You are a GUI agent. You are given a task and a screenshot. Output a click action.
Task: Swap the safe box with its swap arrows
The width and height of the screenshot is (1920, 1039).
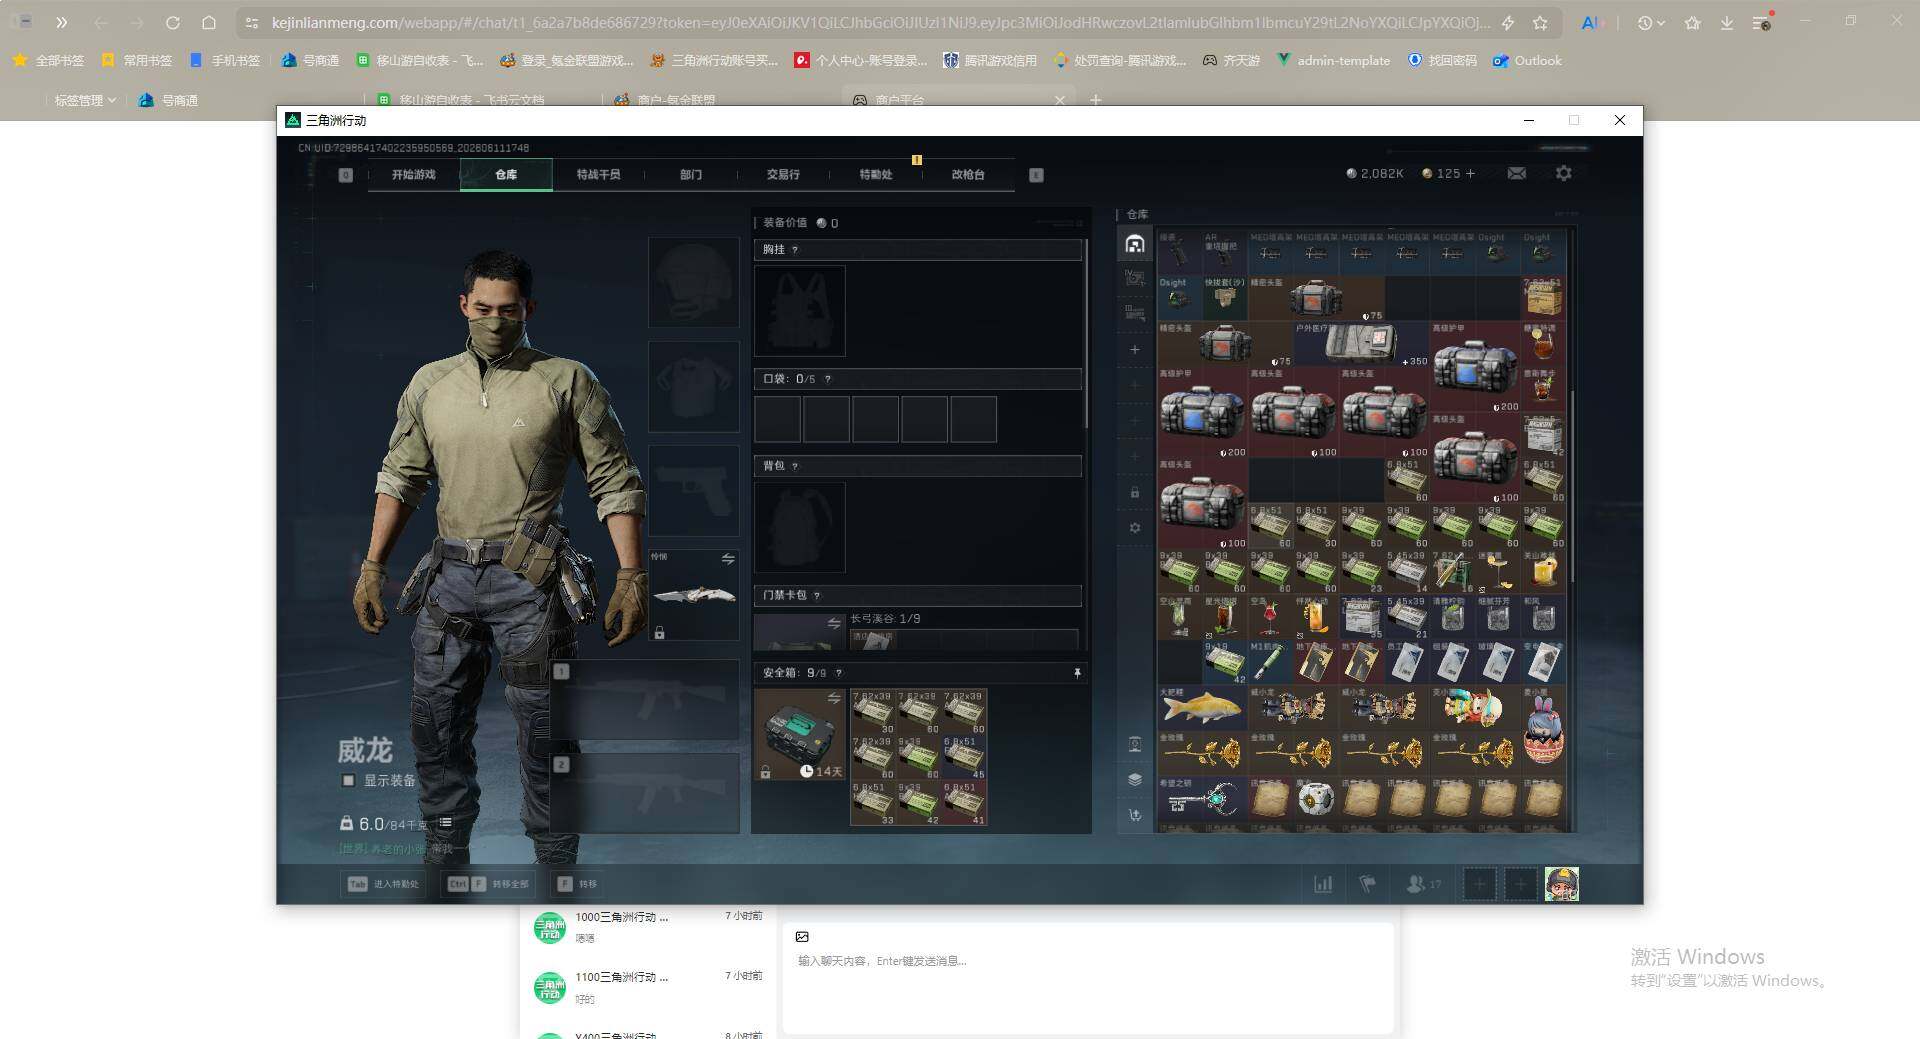(834, 698)
